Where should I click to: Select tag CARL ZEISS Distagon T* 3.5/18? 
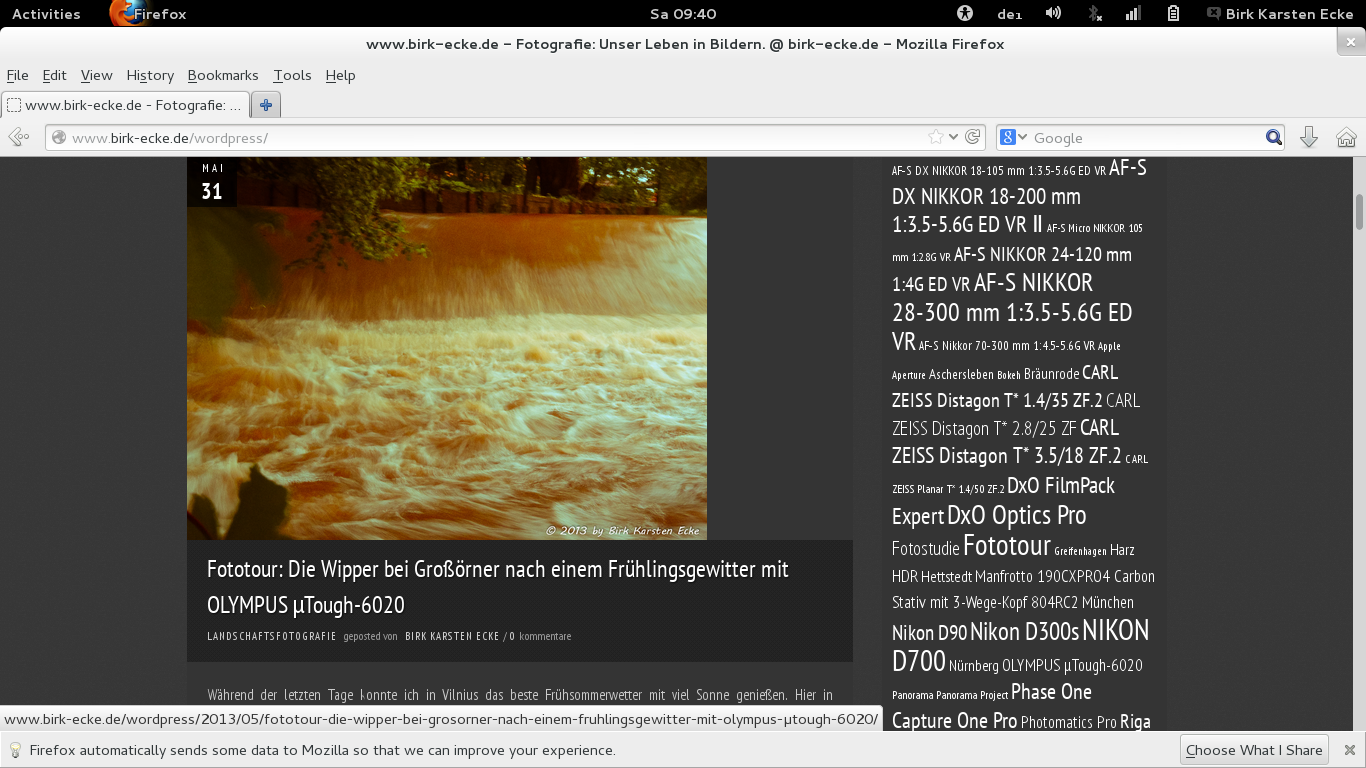[1006, 441]
